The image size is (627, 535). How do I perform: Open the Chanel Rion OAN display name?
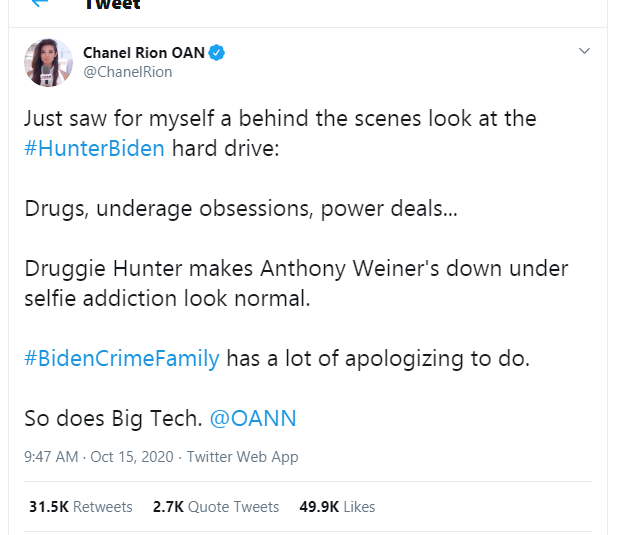point(143,53)
